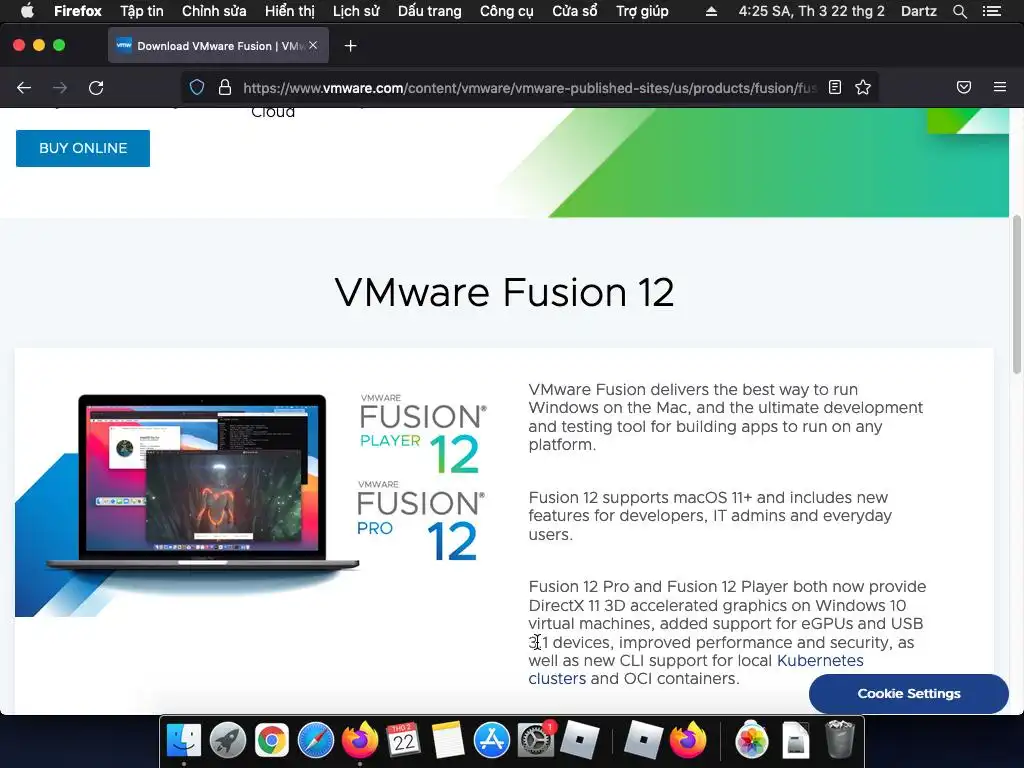Open the Dấu trang menu
Image resolution: width=1024 pixels, height=768 pixels.
click(x=429, y=11)
